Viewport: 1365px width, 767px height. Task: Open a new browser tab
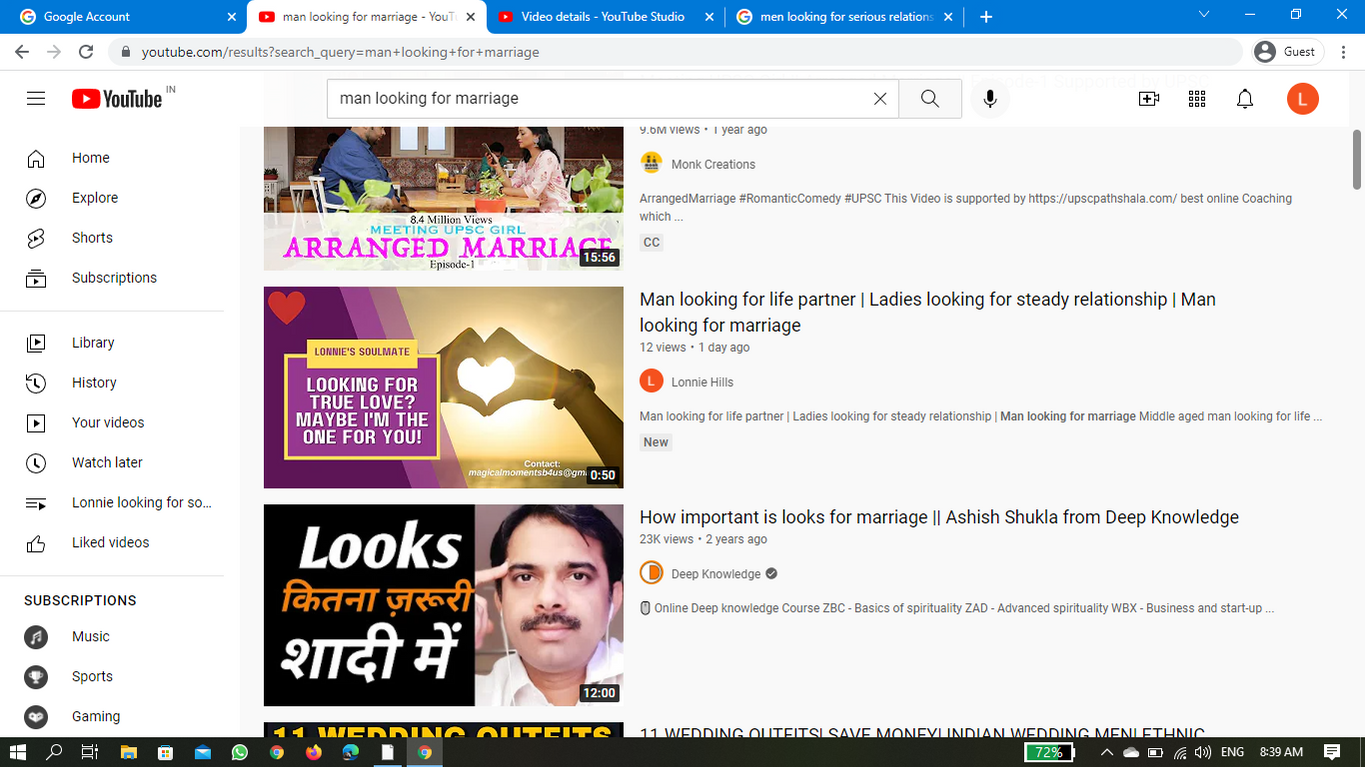(986, 17)
